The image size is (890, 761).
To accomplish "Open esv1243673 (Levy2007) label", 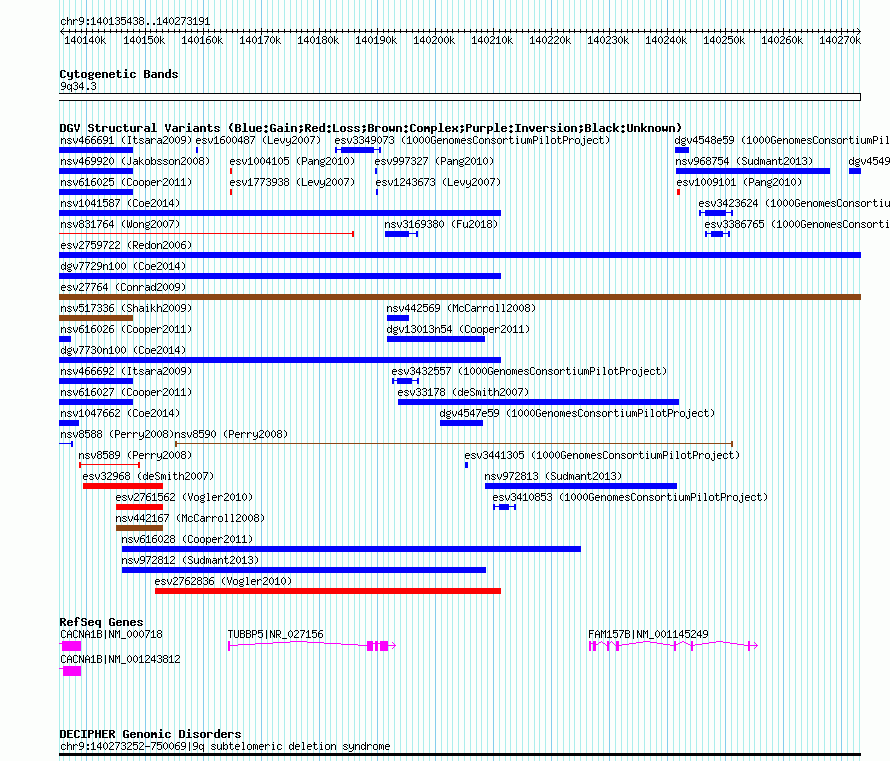I will [438, 182].
